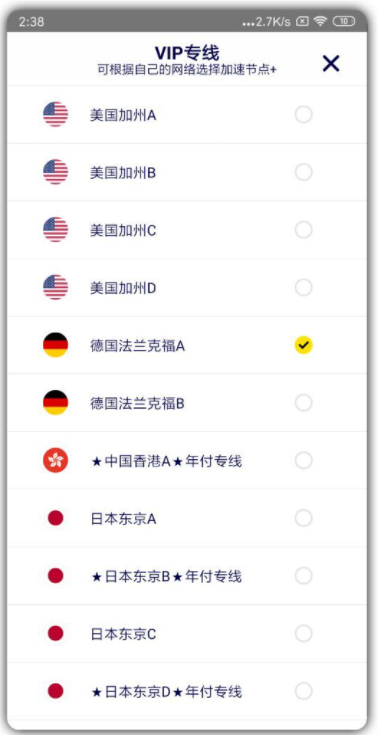This screenshot has width=379, height=735.
Task: Choose the 美国加州D node entry
Action: [x=187, y=287]
